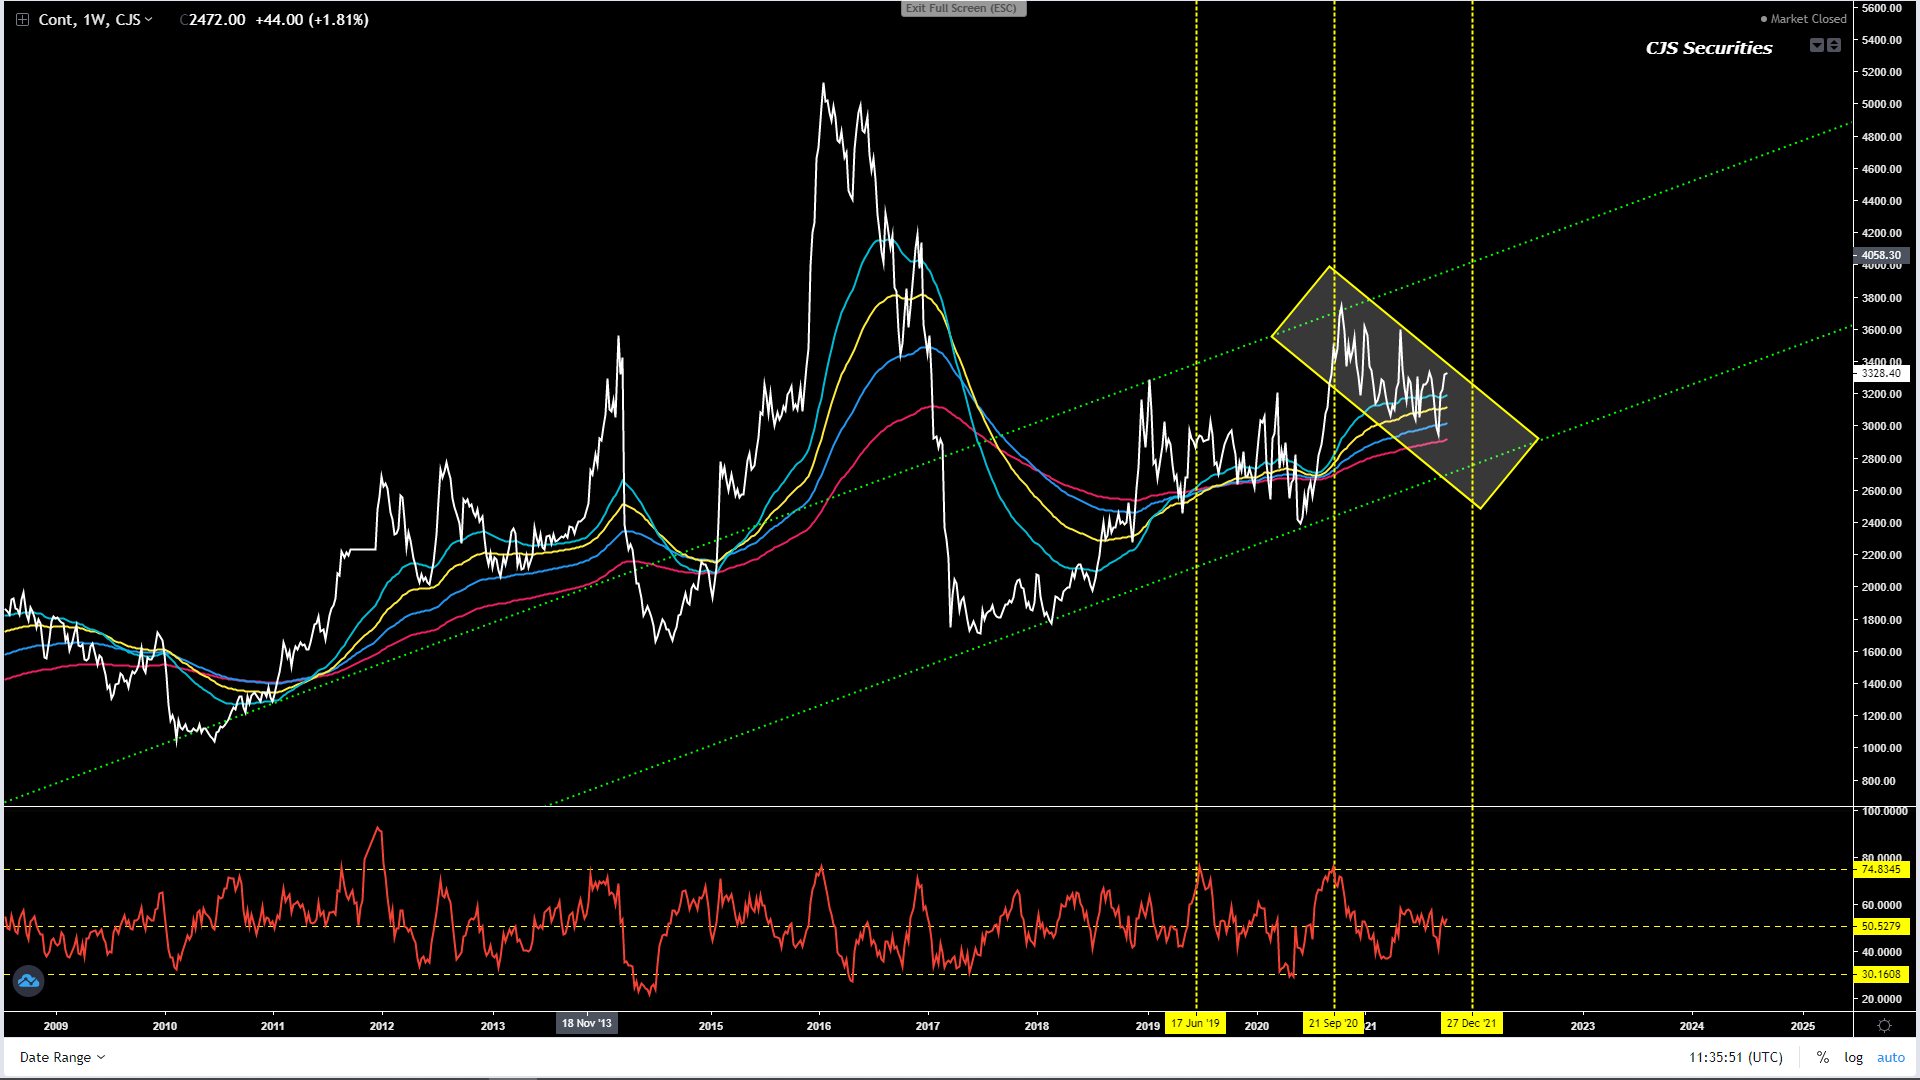This screenshot has width=1920, height=1080.
Task: Click the maximize pane up-down arrows icon
Action: [1834, 45]
